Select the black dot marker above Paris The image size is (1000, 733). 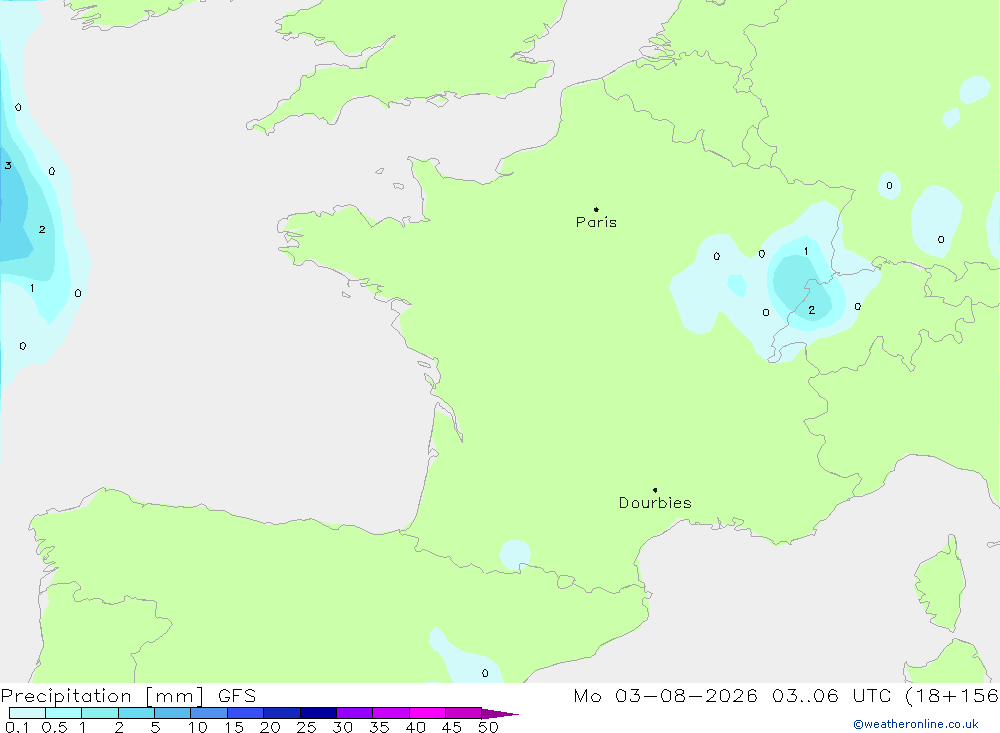click(x=596, y=209)
